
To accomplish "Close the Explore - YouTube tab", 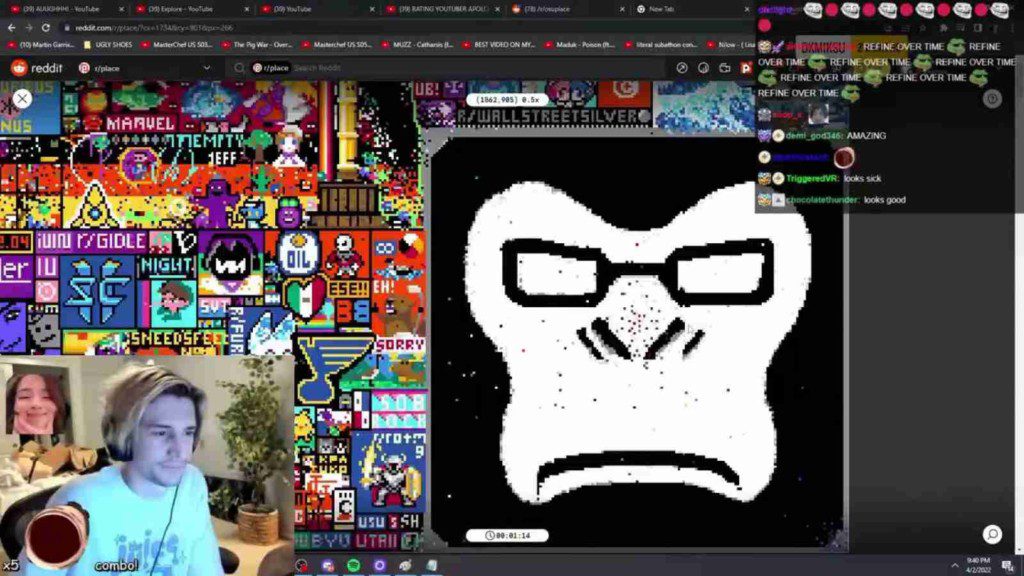I will point(247,9).
